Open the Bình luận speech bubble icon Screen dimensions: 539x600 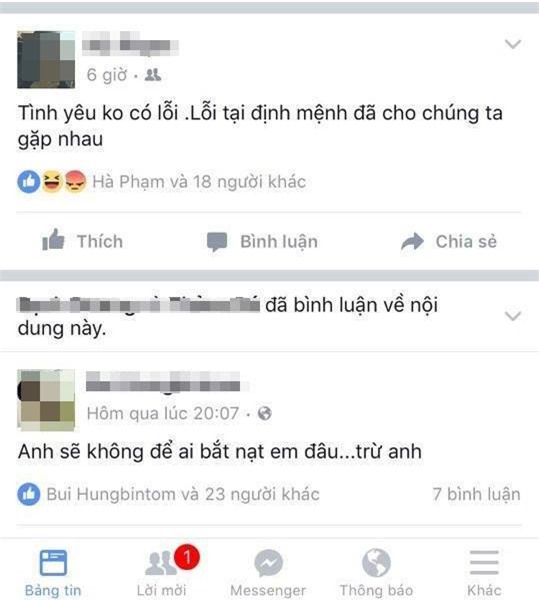click(217, 242)
